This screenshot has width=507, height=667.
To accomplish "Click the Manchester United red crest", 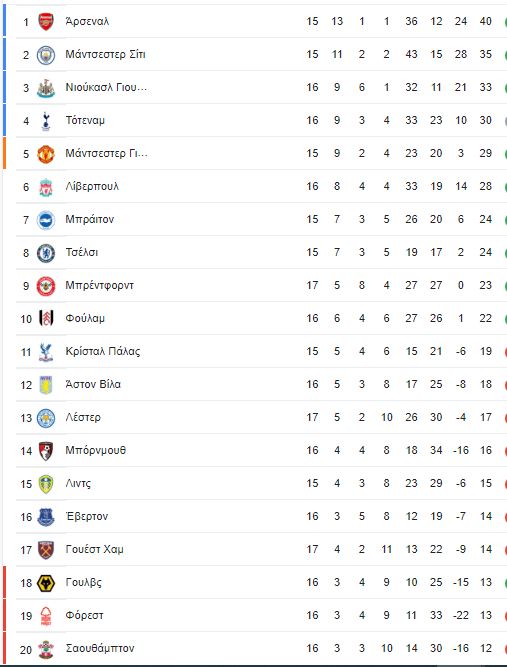I will tap(46, 154).
